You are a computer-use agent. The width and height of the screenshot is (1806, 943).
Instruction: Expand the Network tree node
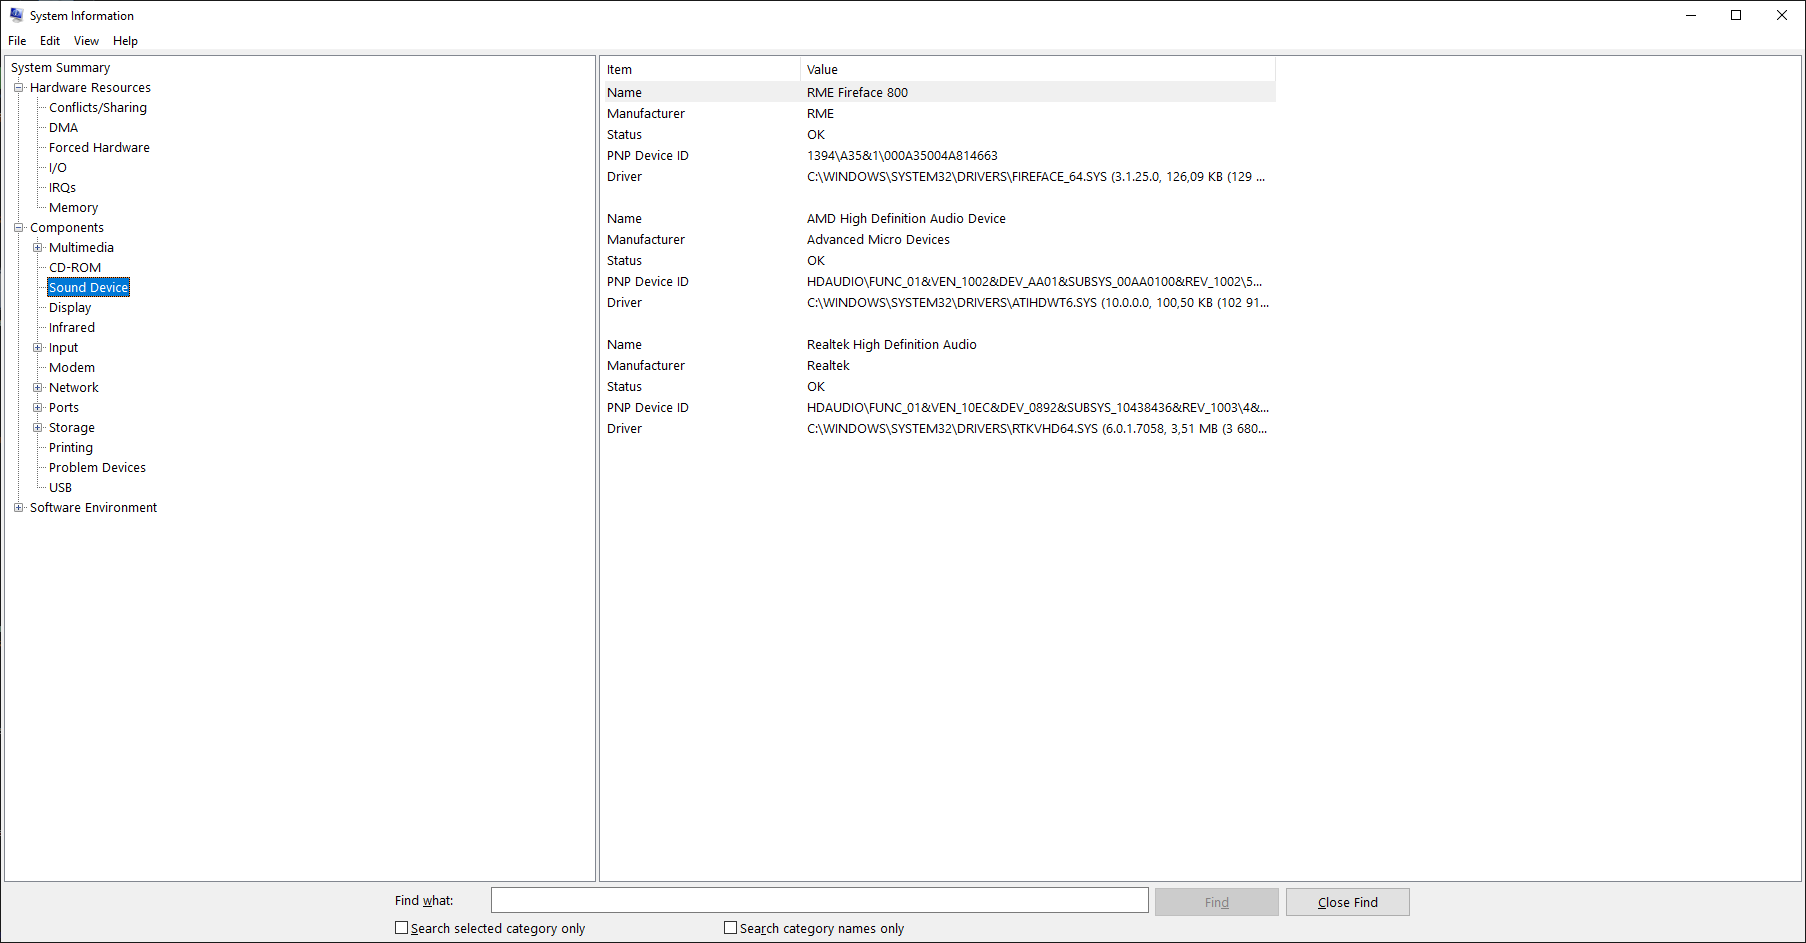(x=38, y=387)
